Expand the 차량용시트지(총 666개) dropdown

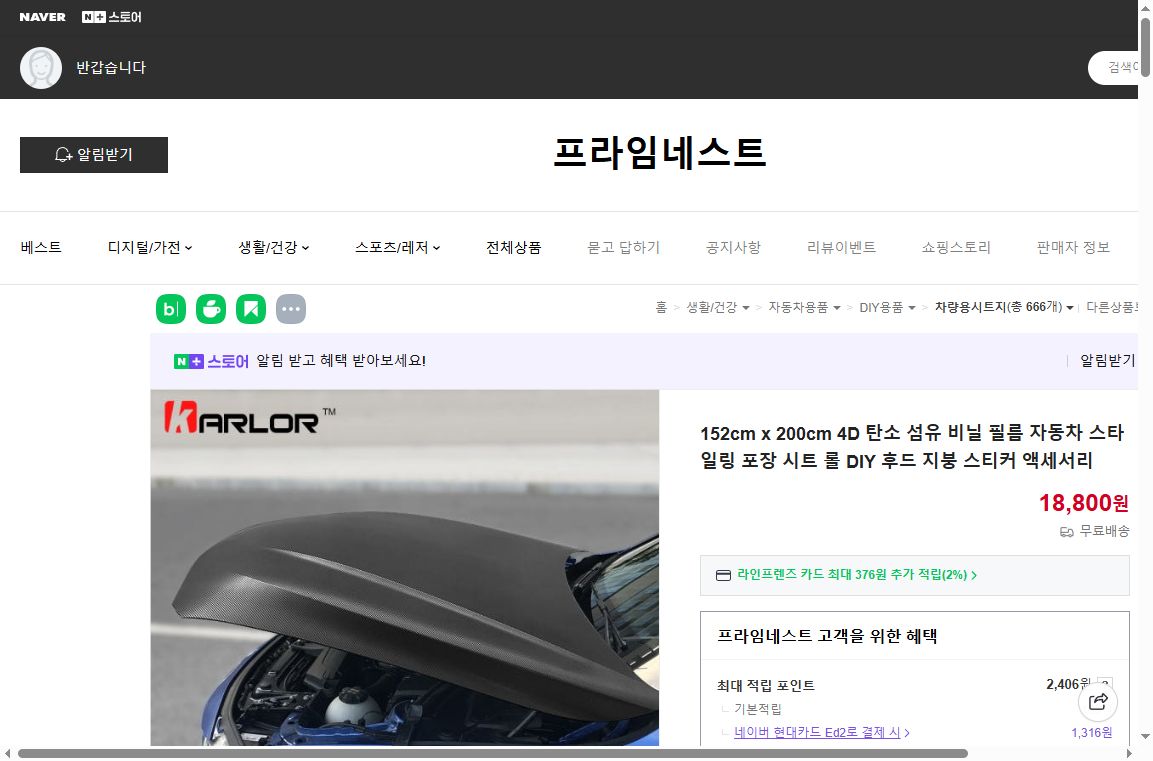pos(1069,308)
